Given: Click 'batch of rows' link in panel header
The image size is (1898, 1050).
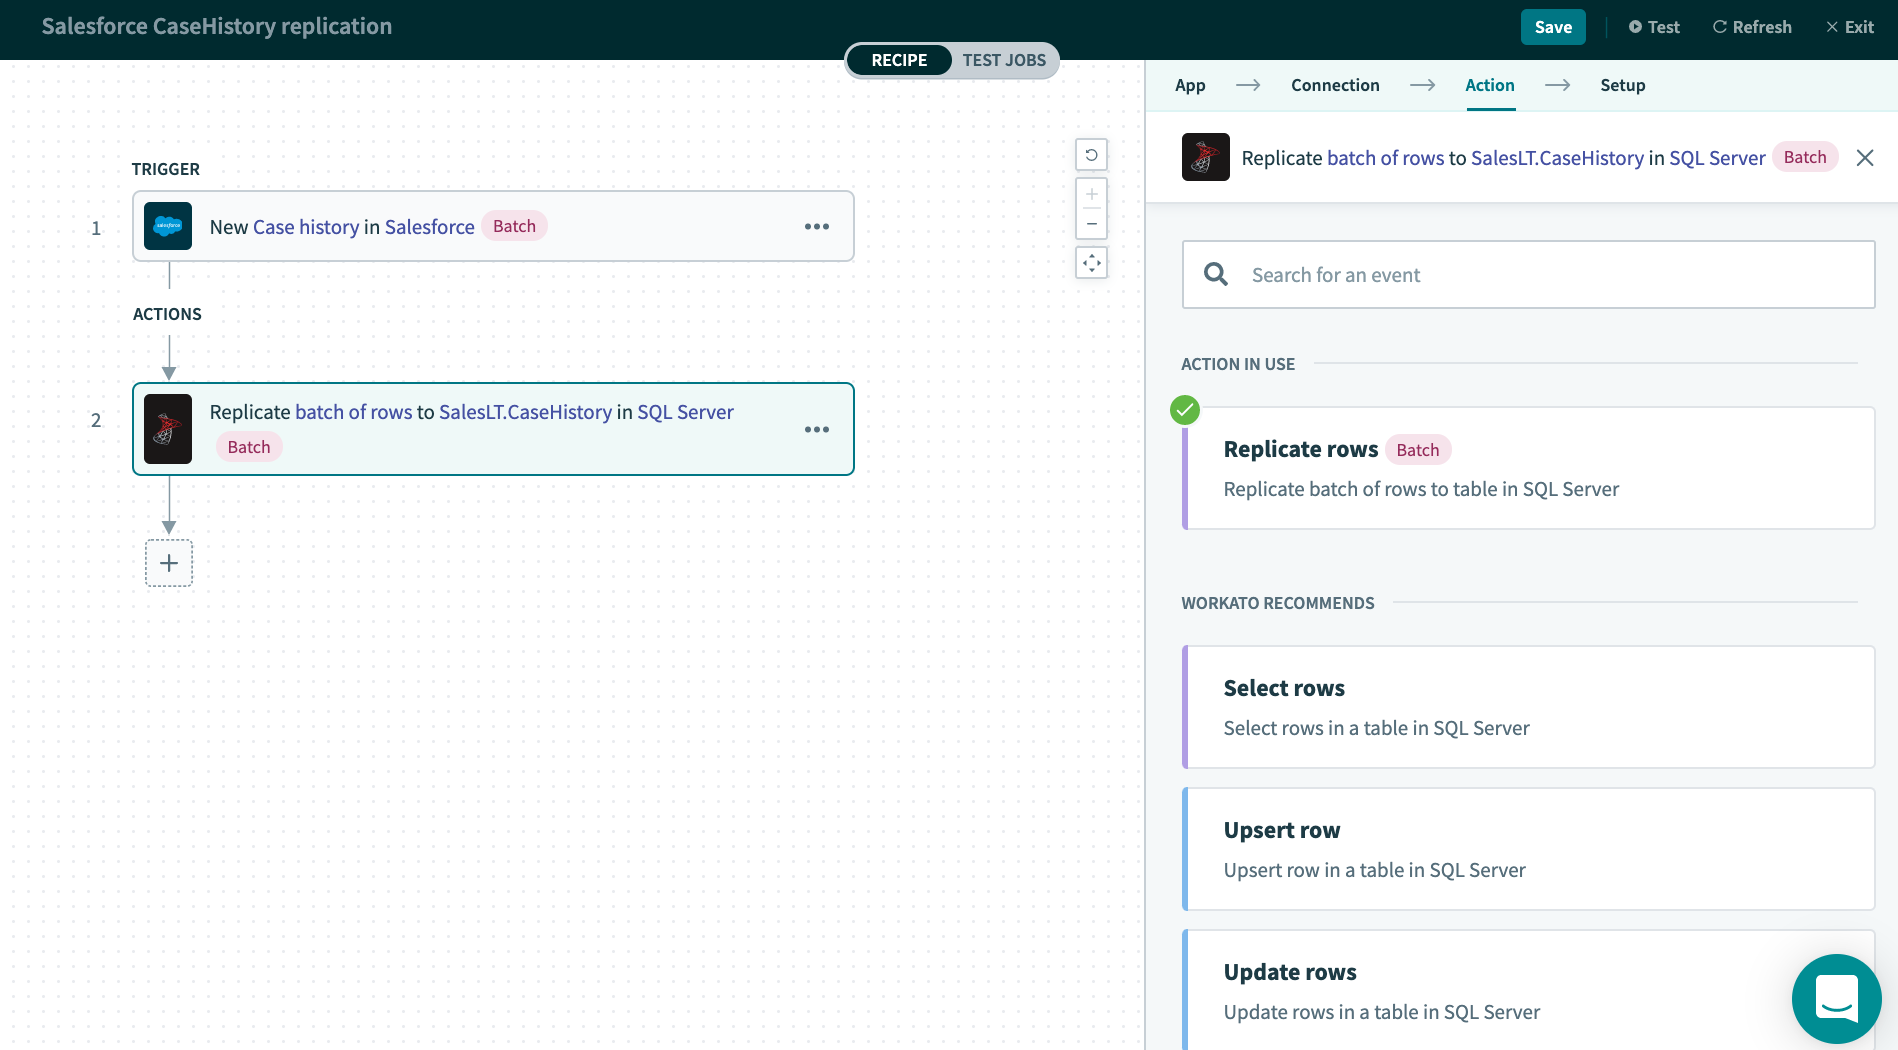Looking at the screenshot, I should [1385, 158].
